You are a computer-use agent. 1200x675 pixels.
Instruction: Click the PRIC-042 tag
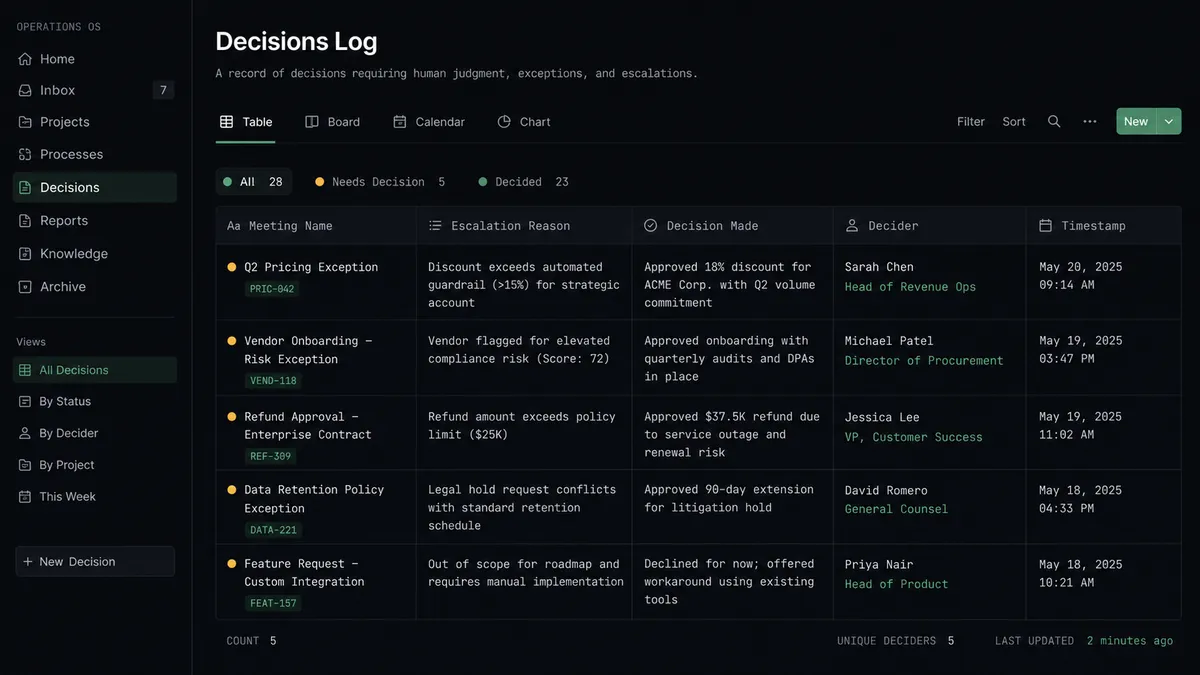(272, 289)
